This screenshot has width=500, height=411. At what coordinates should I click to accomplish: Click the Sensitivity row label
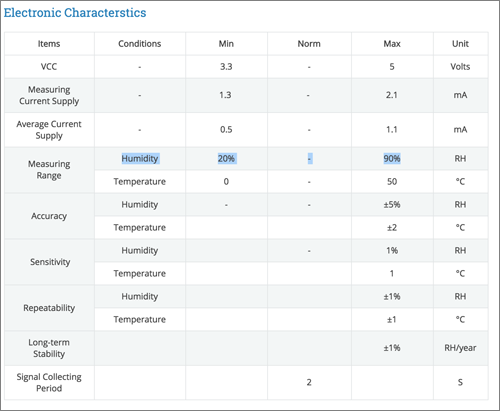click(x=50, y=262)
